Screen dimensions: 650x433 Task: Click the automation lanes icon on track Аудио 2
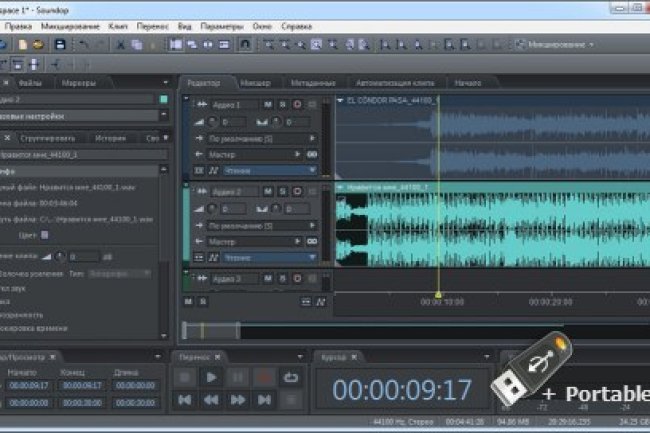coord(199,257)
